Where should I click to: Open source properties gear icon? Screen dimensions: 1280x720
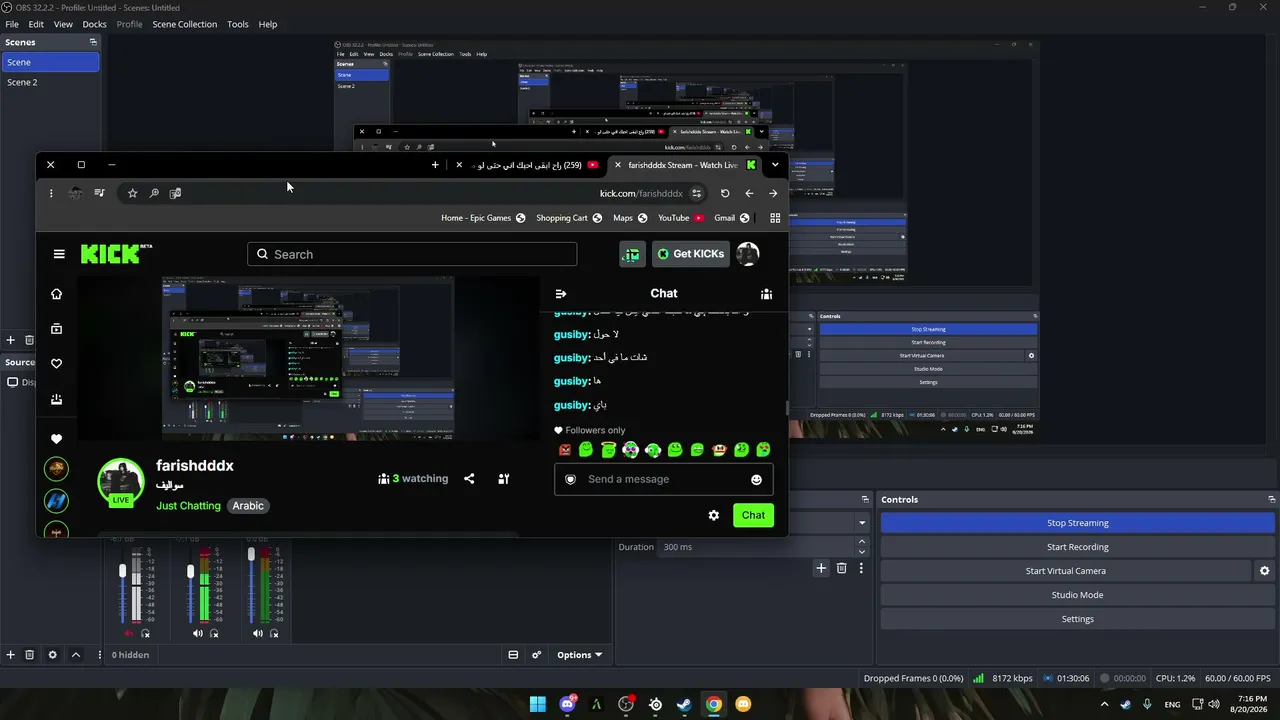(x=53, y=655)
